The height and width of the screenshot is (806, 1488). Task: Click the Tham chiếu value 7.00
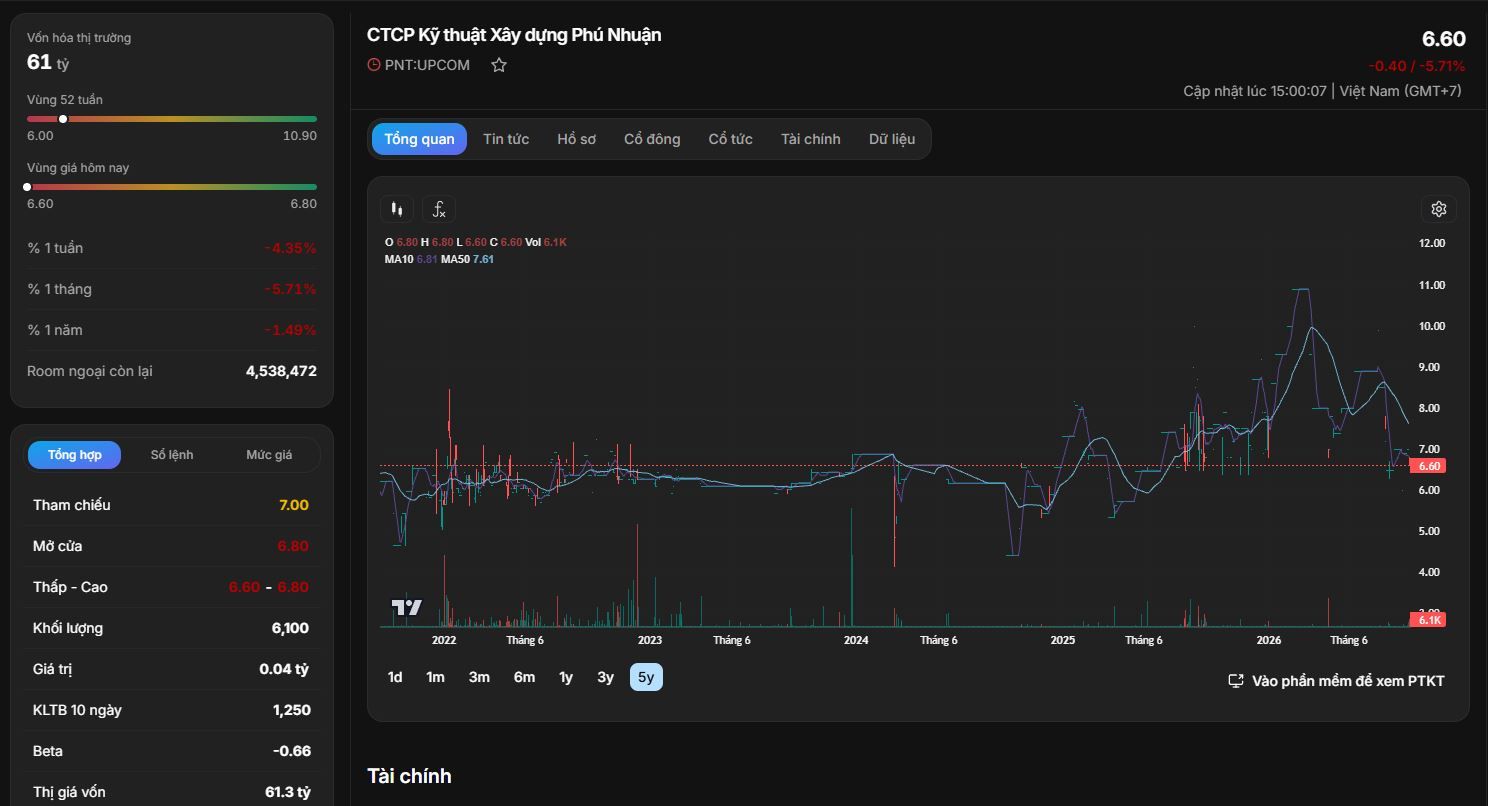[294, 505]
